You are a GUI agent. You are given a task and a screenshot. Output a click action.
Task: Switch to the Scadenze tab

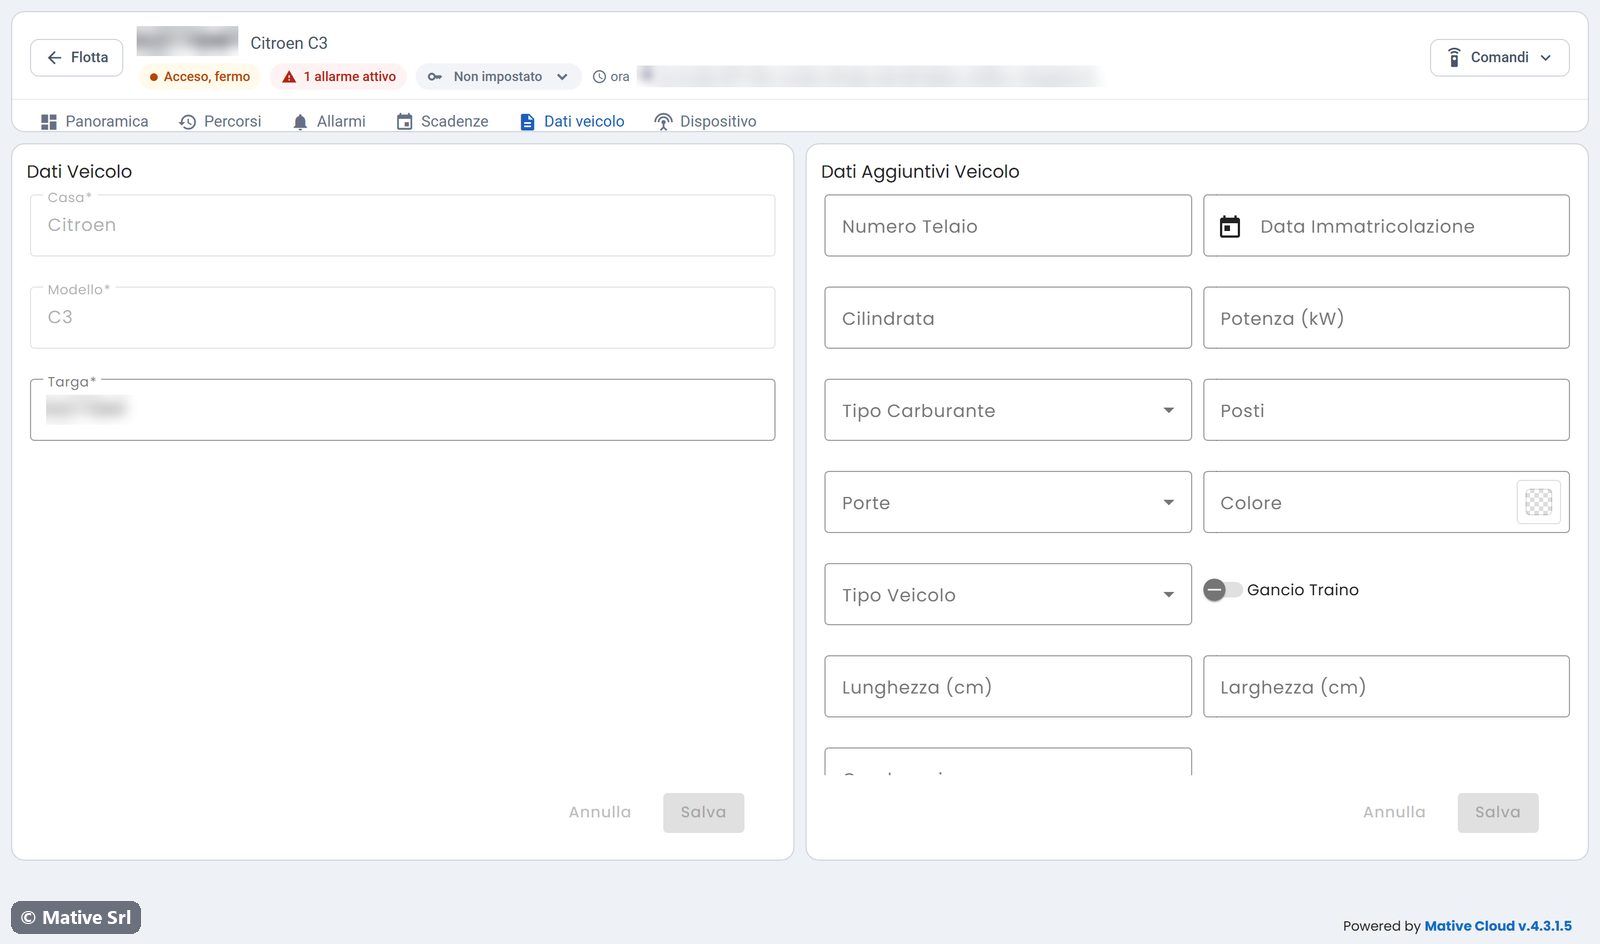click(x=442, y=121)
